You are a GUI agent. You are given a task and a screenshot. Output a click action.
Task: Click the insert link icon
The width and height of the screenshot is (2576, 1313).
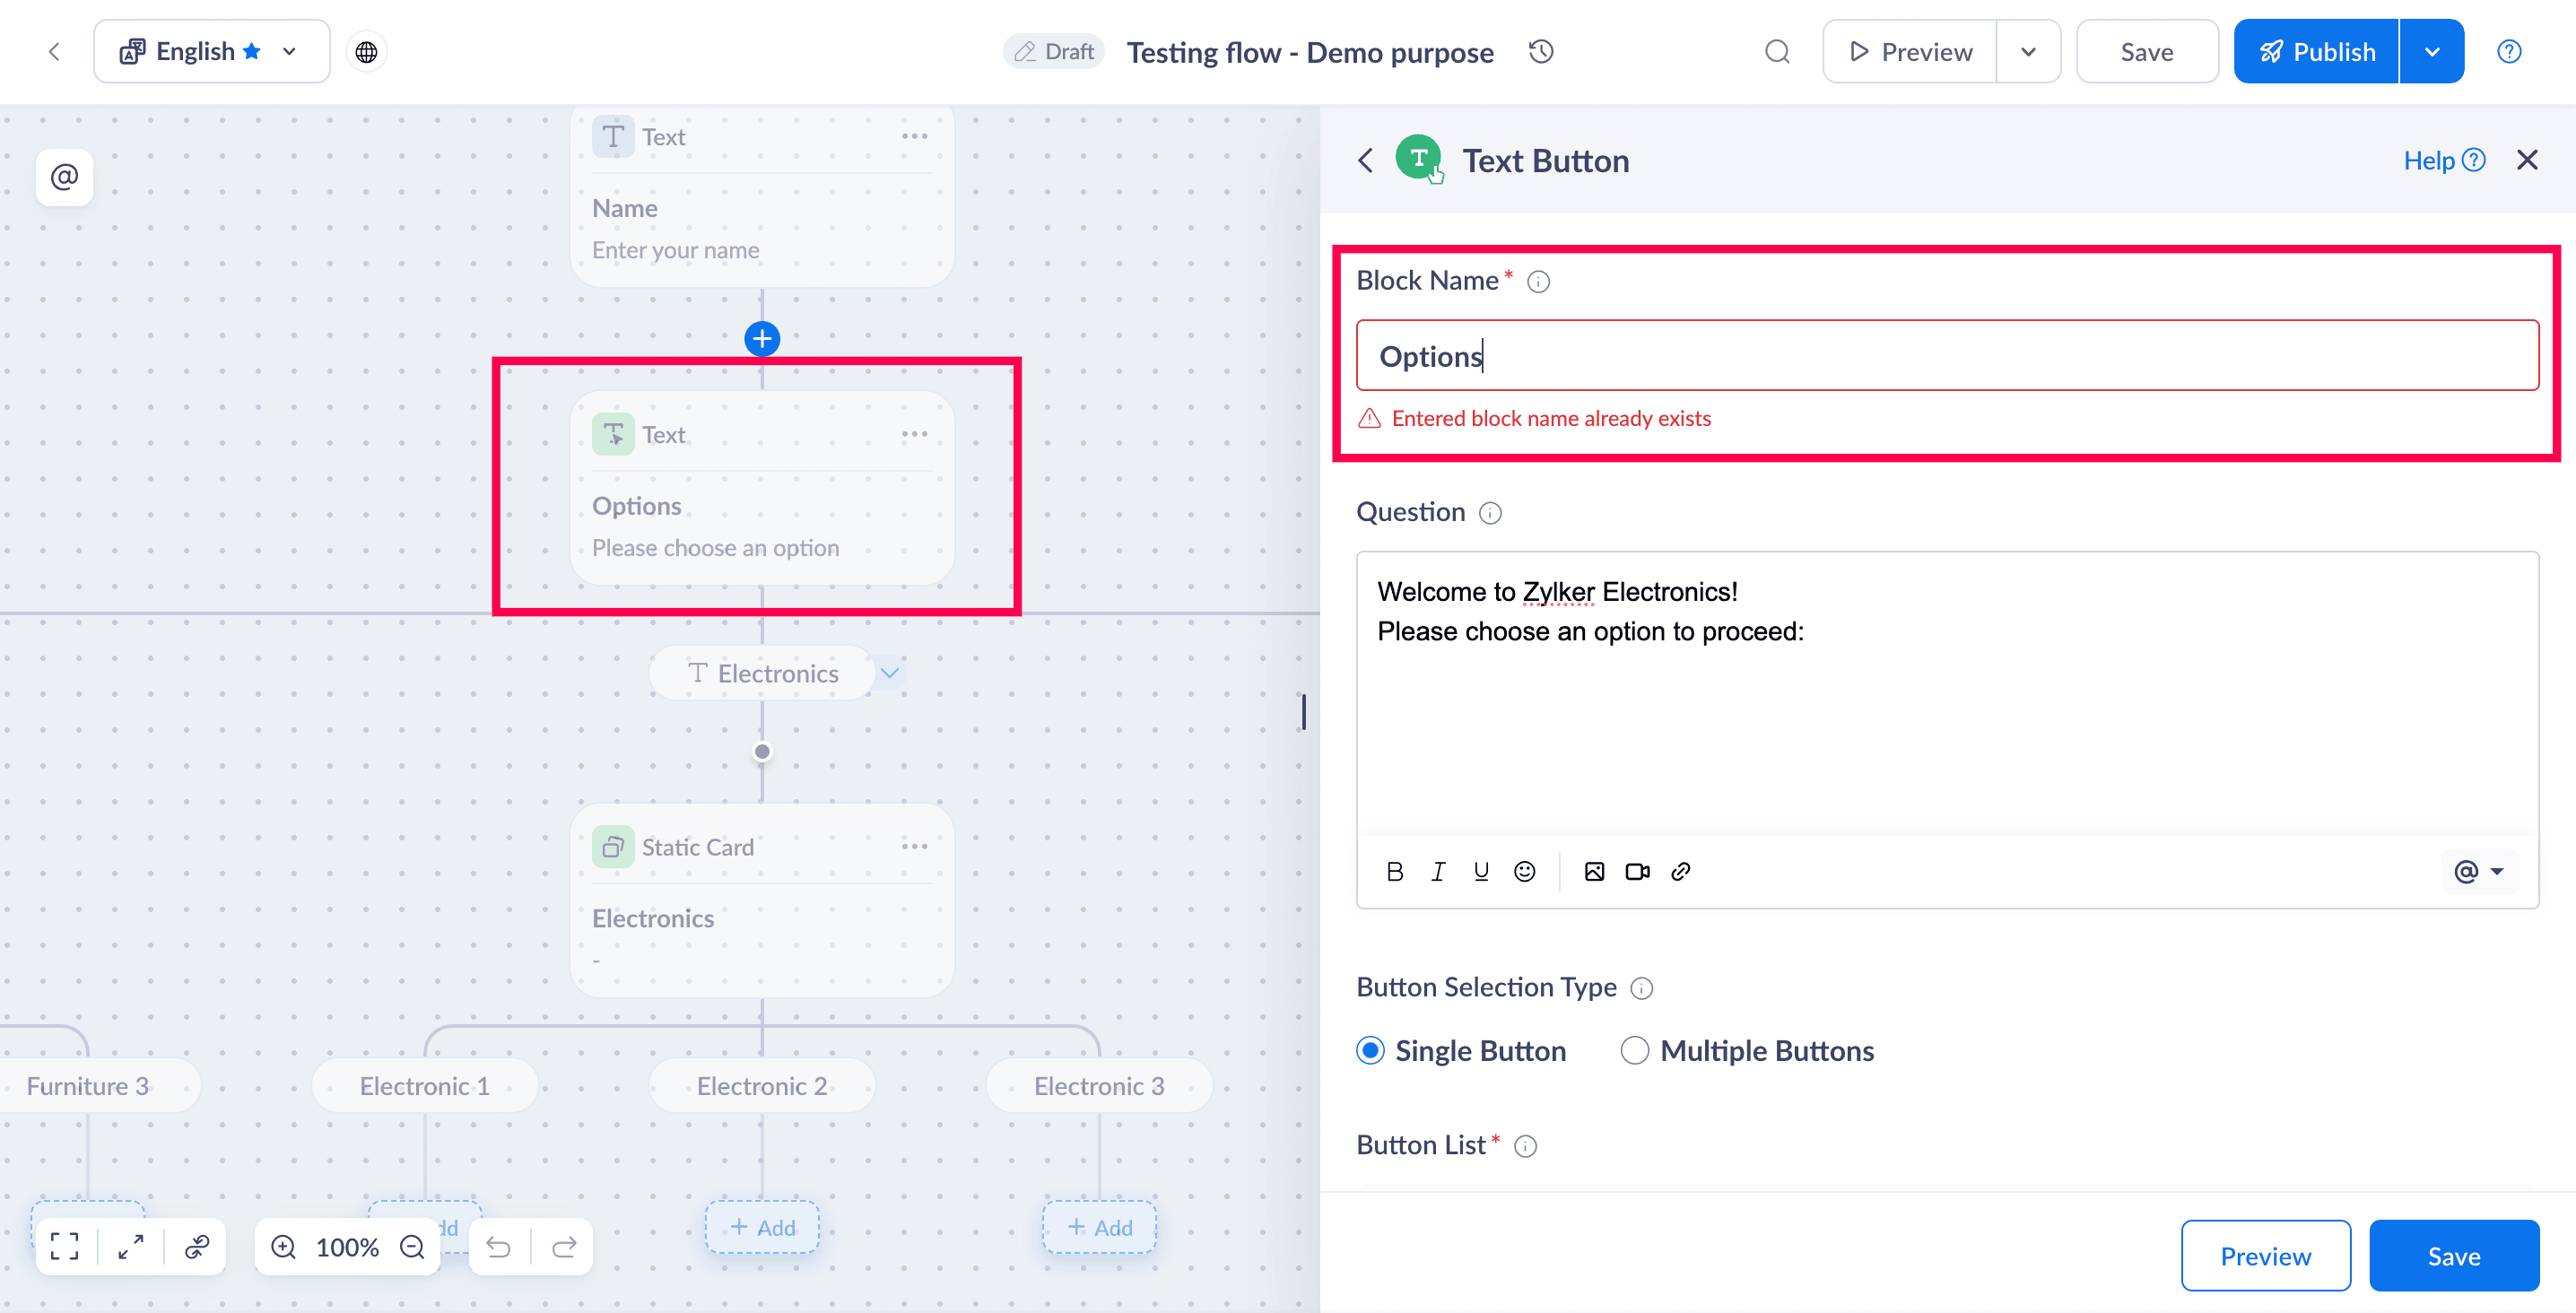[1680, 871]
